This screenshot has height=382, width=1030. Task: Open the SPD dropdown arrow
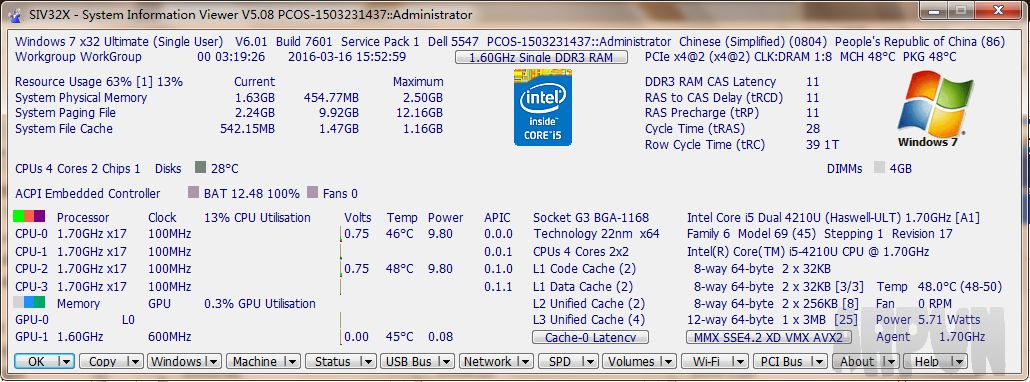pos(591,361)
